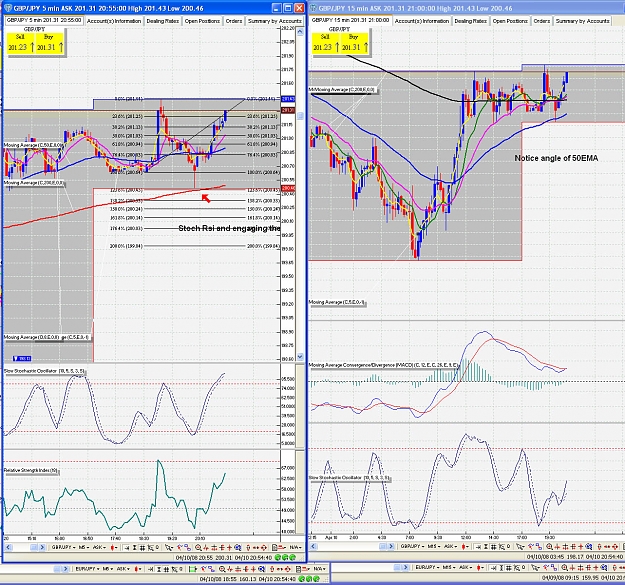Screen dimensions: 625x585
Task: Click zoom magnifier in bottom-left EURJPY toolbar
Action: click(222, 569)
